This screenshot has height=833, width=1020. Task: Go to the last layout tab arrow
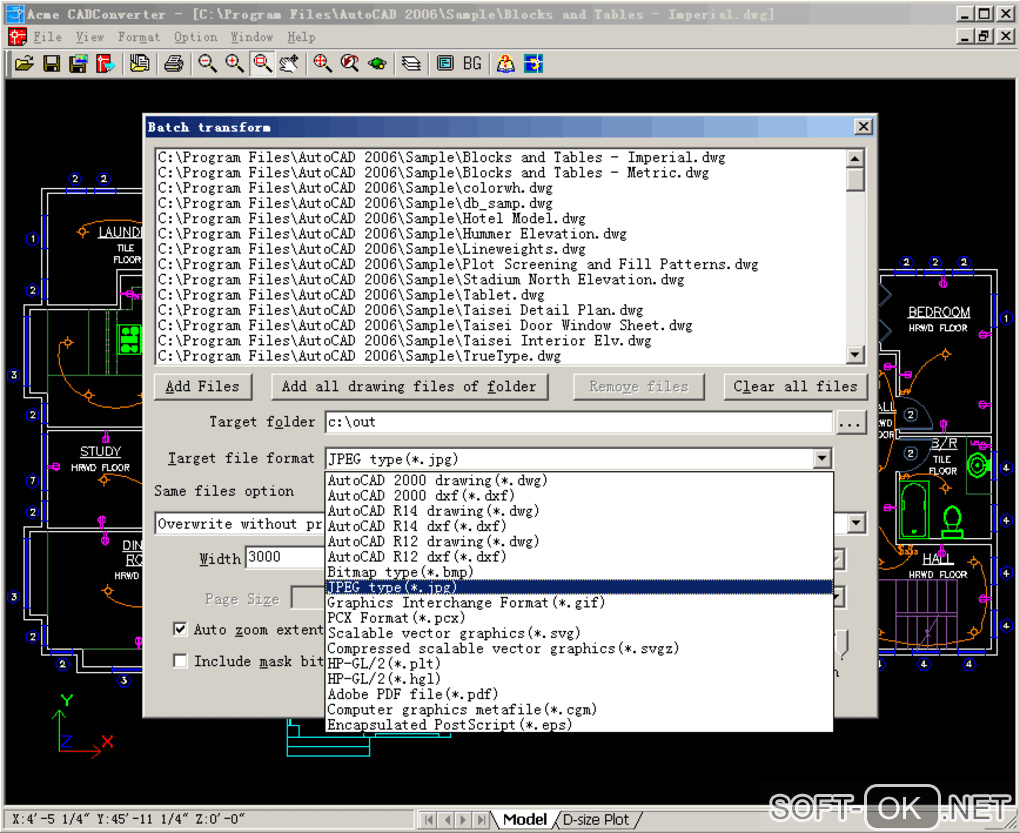point(480,820)
